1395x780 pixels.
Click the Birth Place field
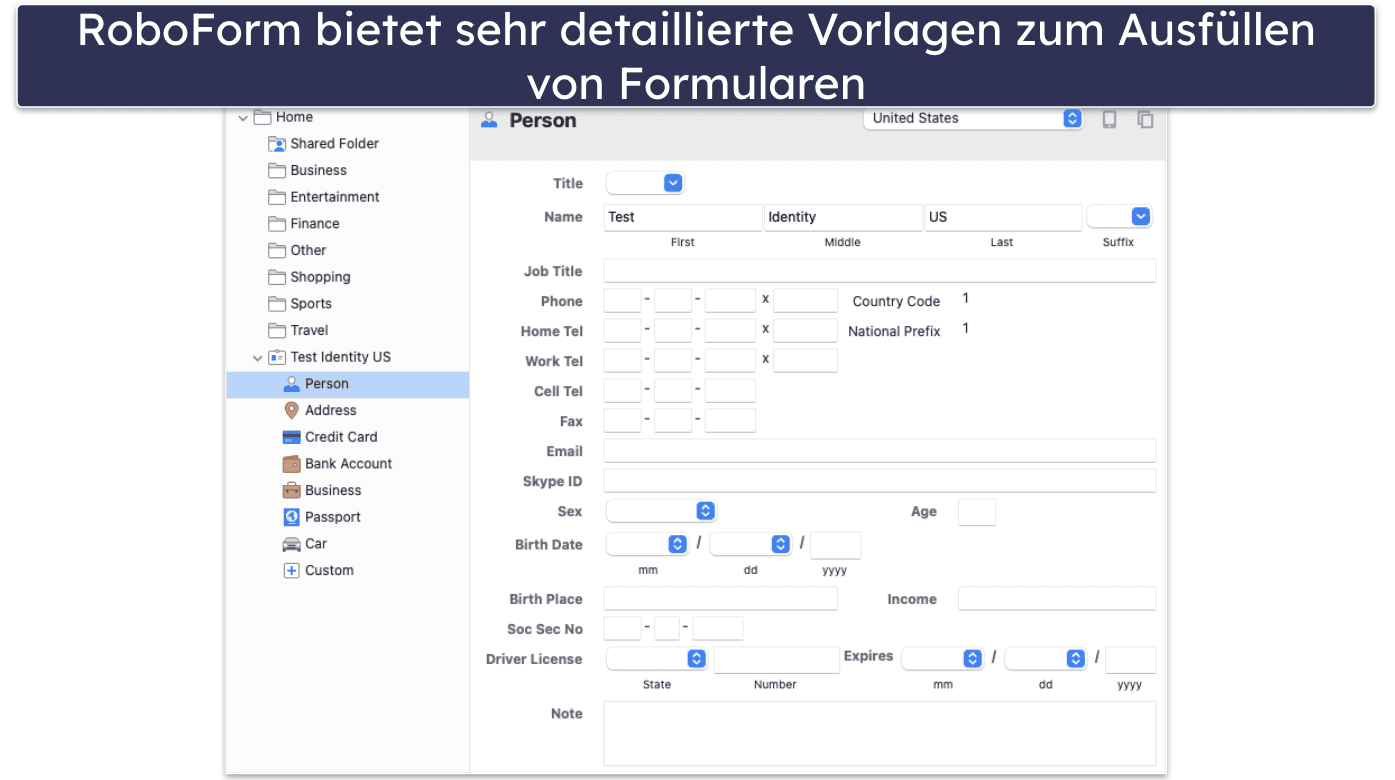tap(721, 599)
